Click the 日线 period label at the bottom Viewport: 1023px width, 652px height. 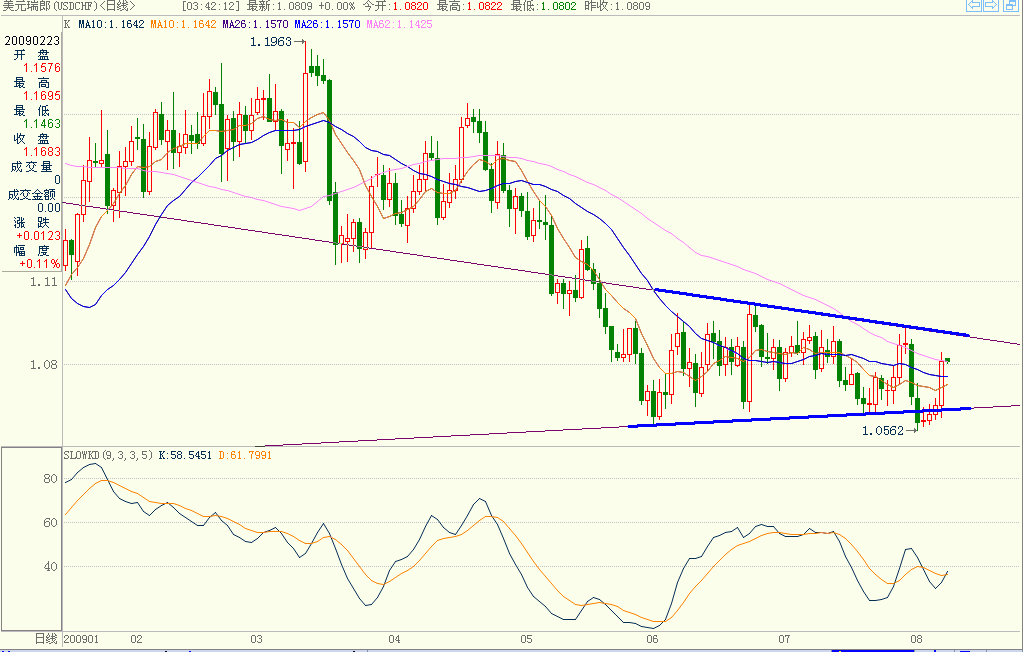[x=46, y=639]
